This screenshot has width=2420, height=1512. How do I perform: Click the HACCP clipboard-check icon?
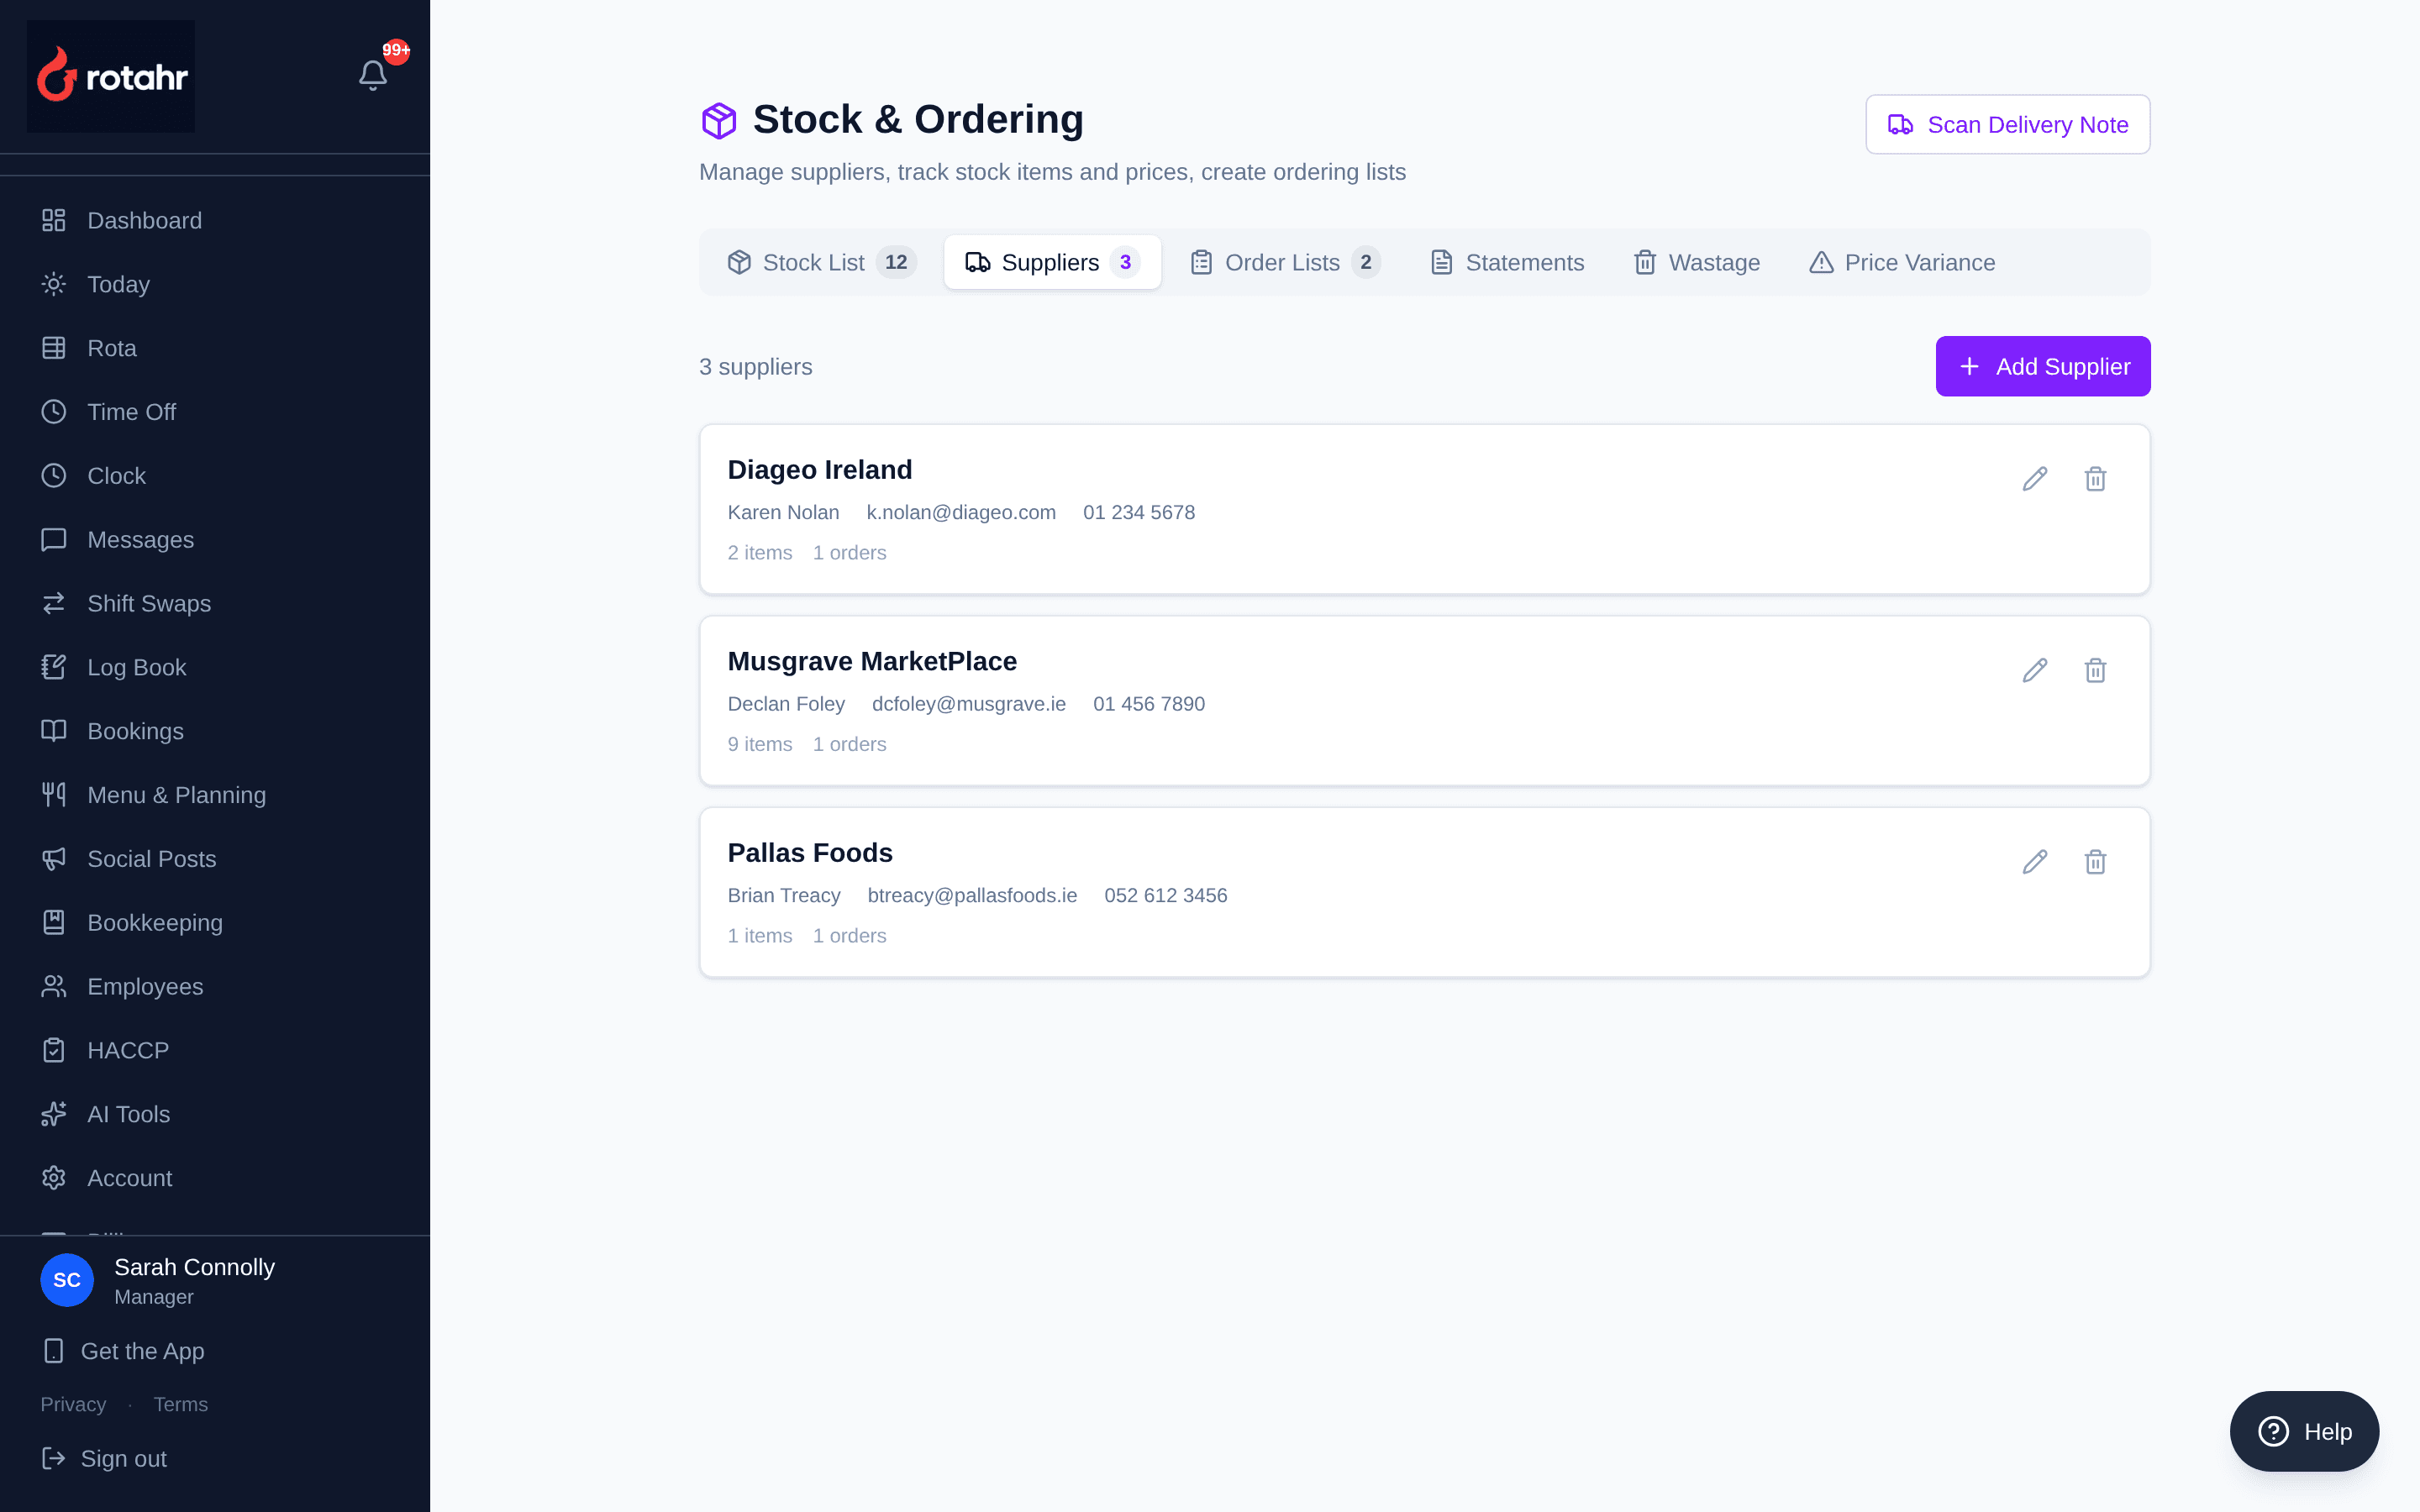tap(54, 1050)
